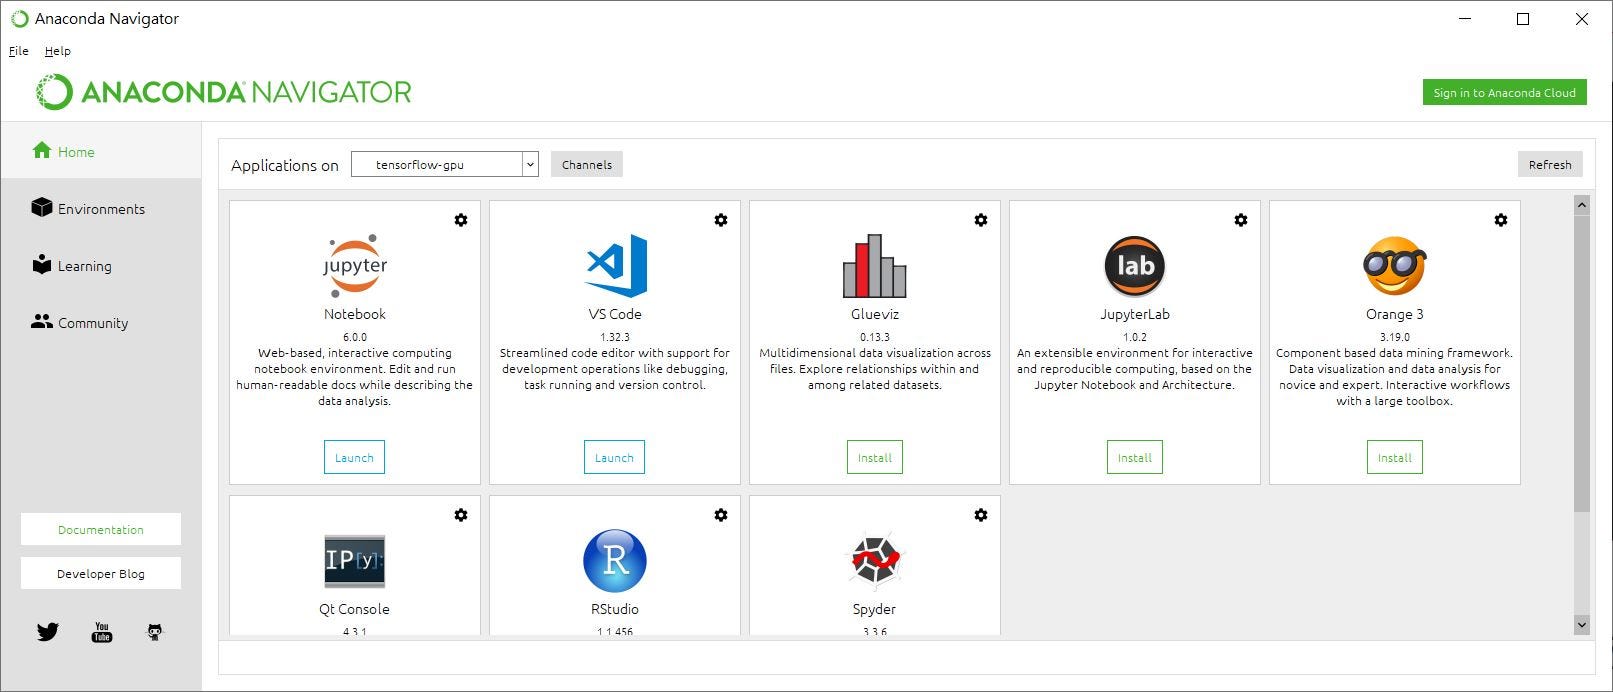The height and width of the screenshot is (692, 1613).
Task: Click VS Code version '1.32.3'
Action: [x=615, y=337]
